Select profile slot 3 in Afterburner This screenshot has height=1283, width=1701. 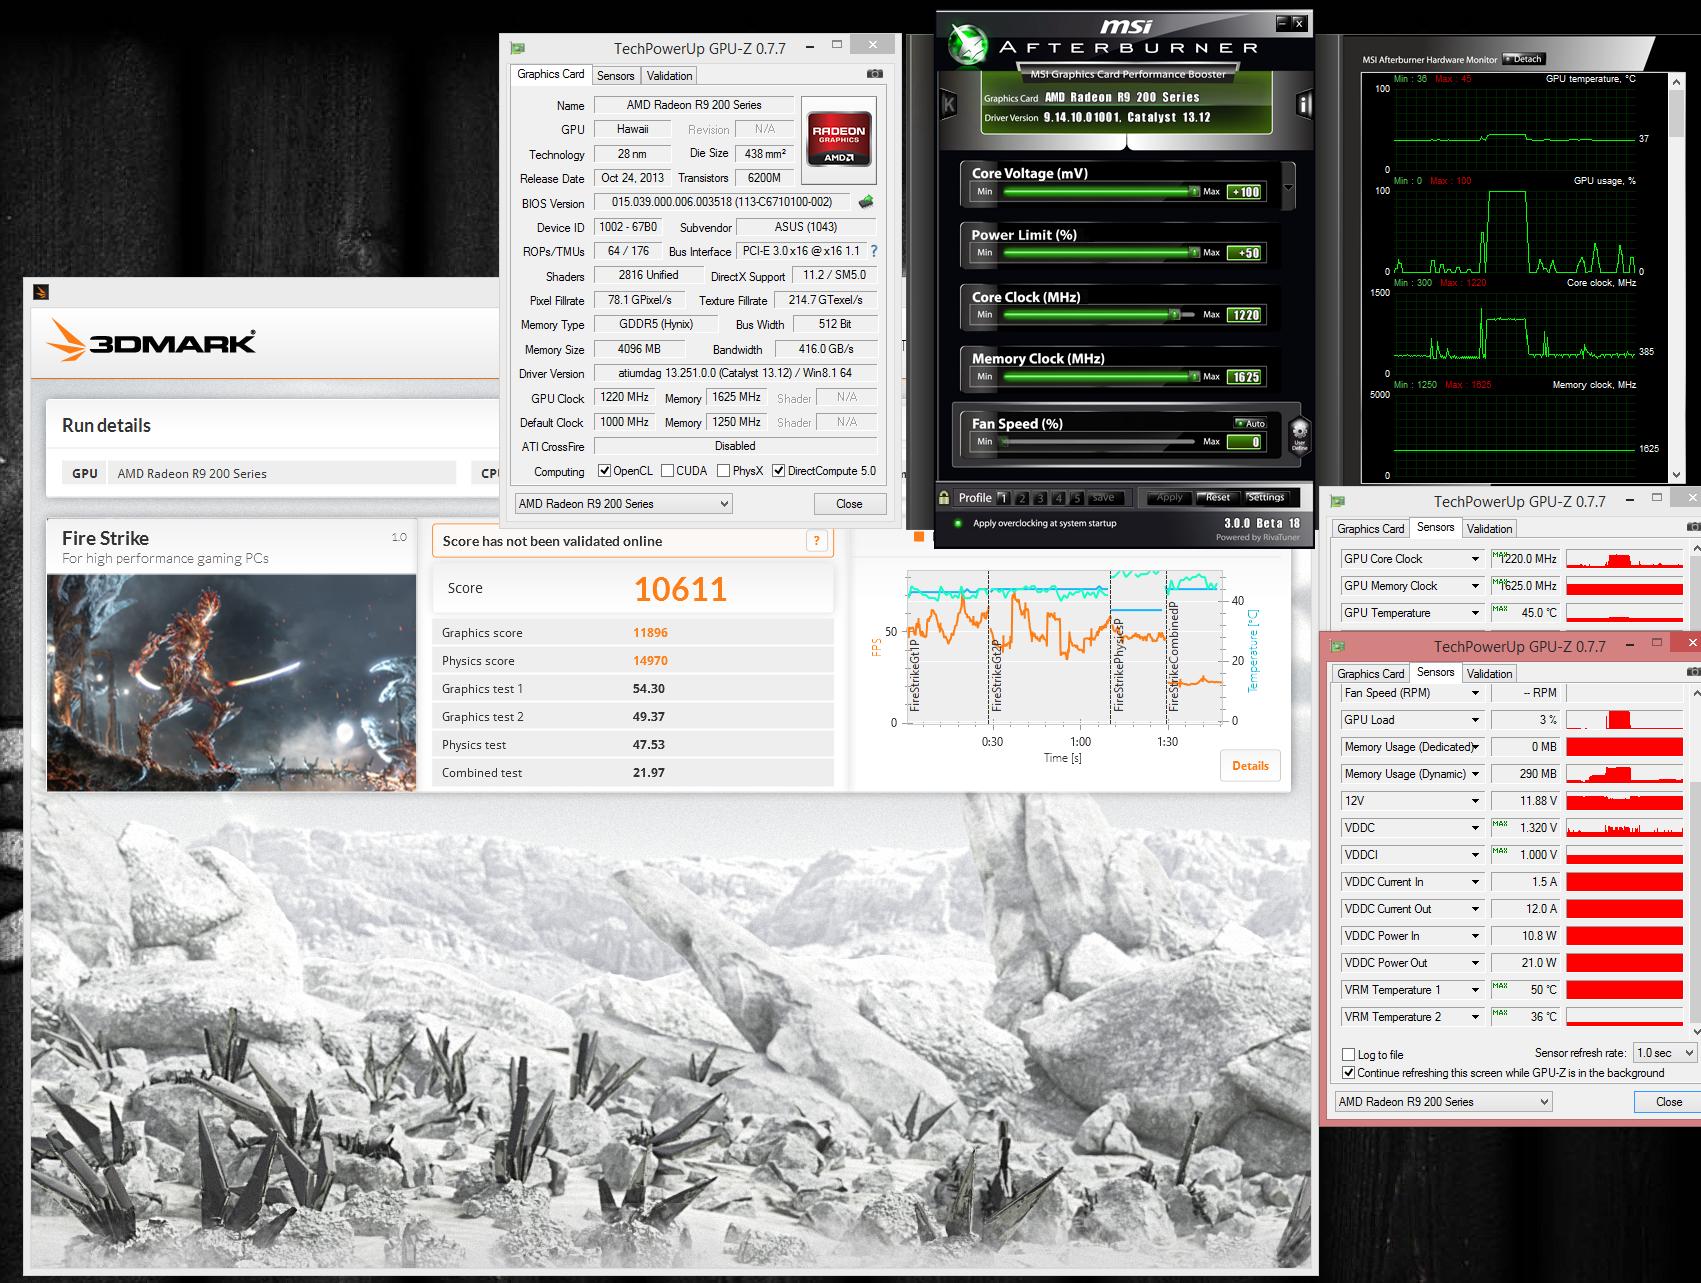(1040, 498)
